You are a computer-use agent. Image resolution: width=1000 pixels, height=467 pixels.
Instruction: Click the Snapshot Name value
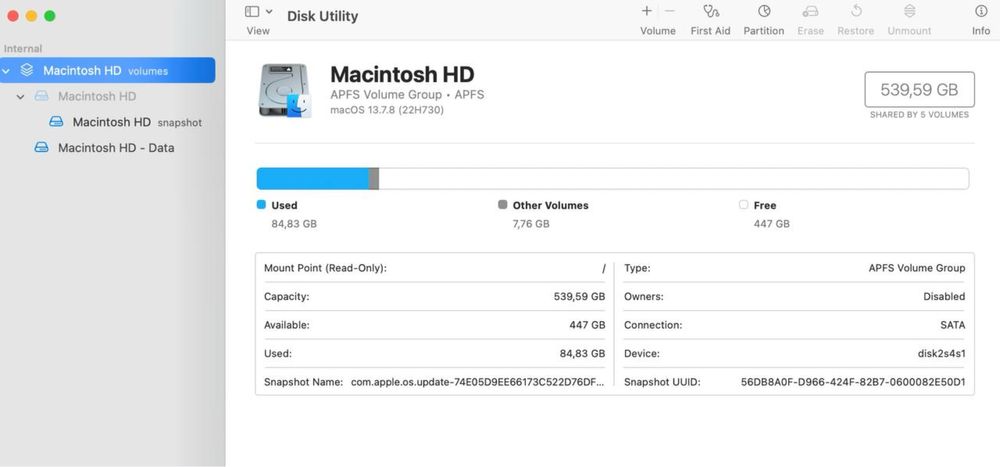click(x=478, y=382)
